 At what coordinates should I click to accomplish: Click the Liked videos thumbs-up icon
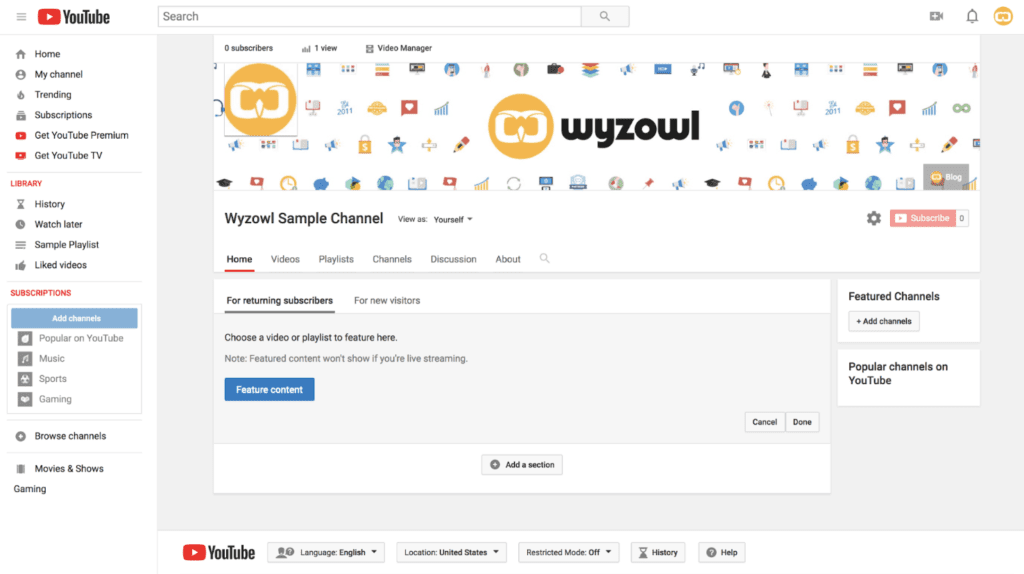click(21, 265)
